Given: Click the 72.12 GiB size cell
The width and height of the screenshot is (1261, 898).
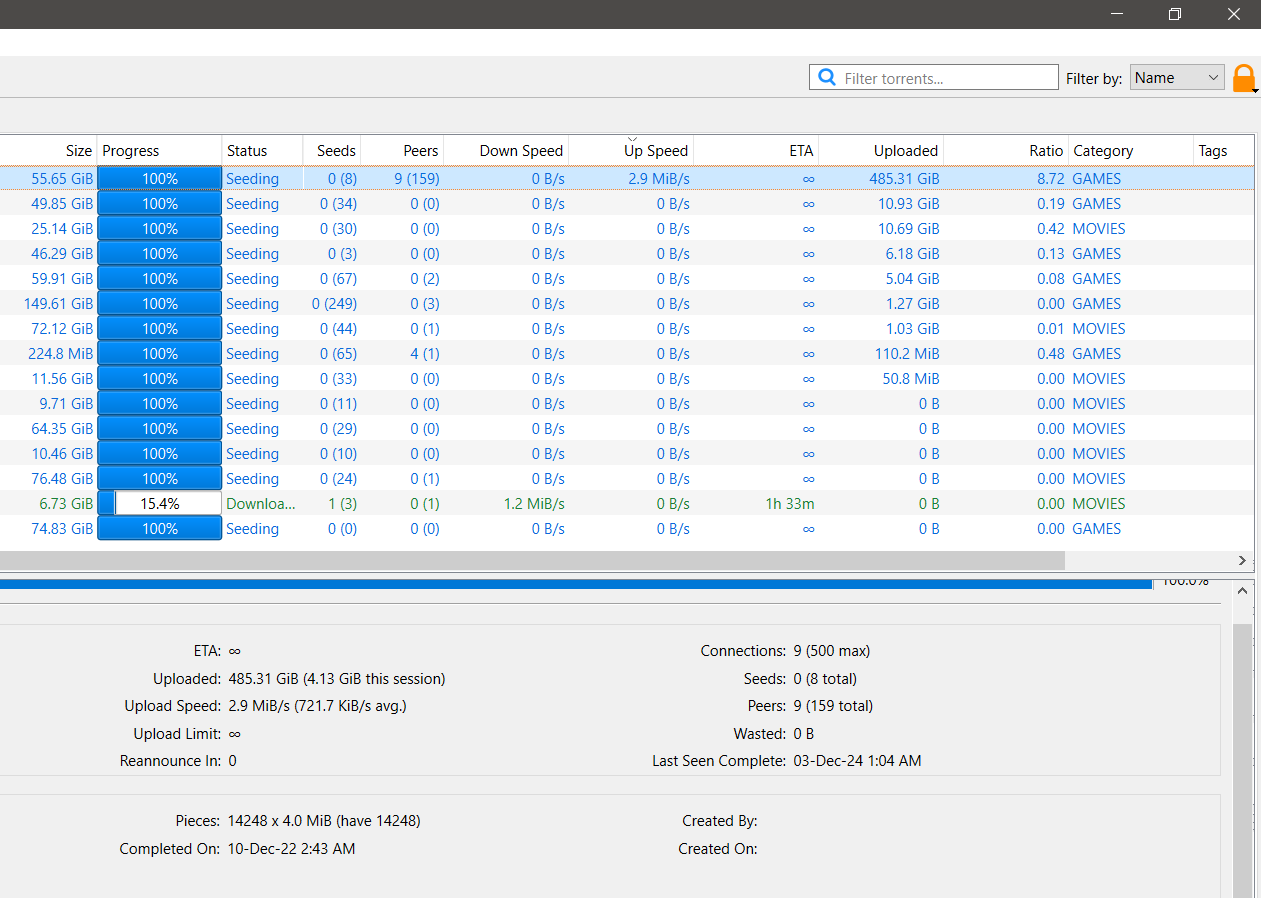Looking at the screenshot, I should (62, 329).
